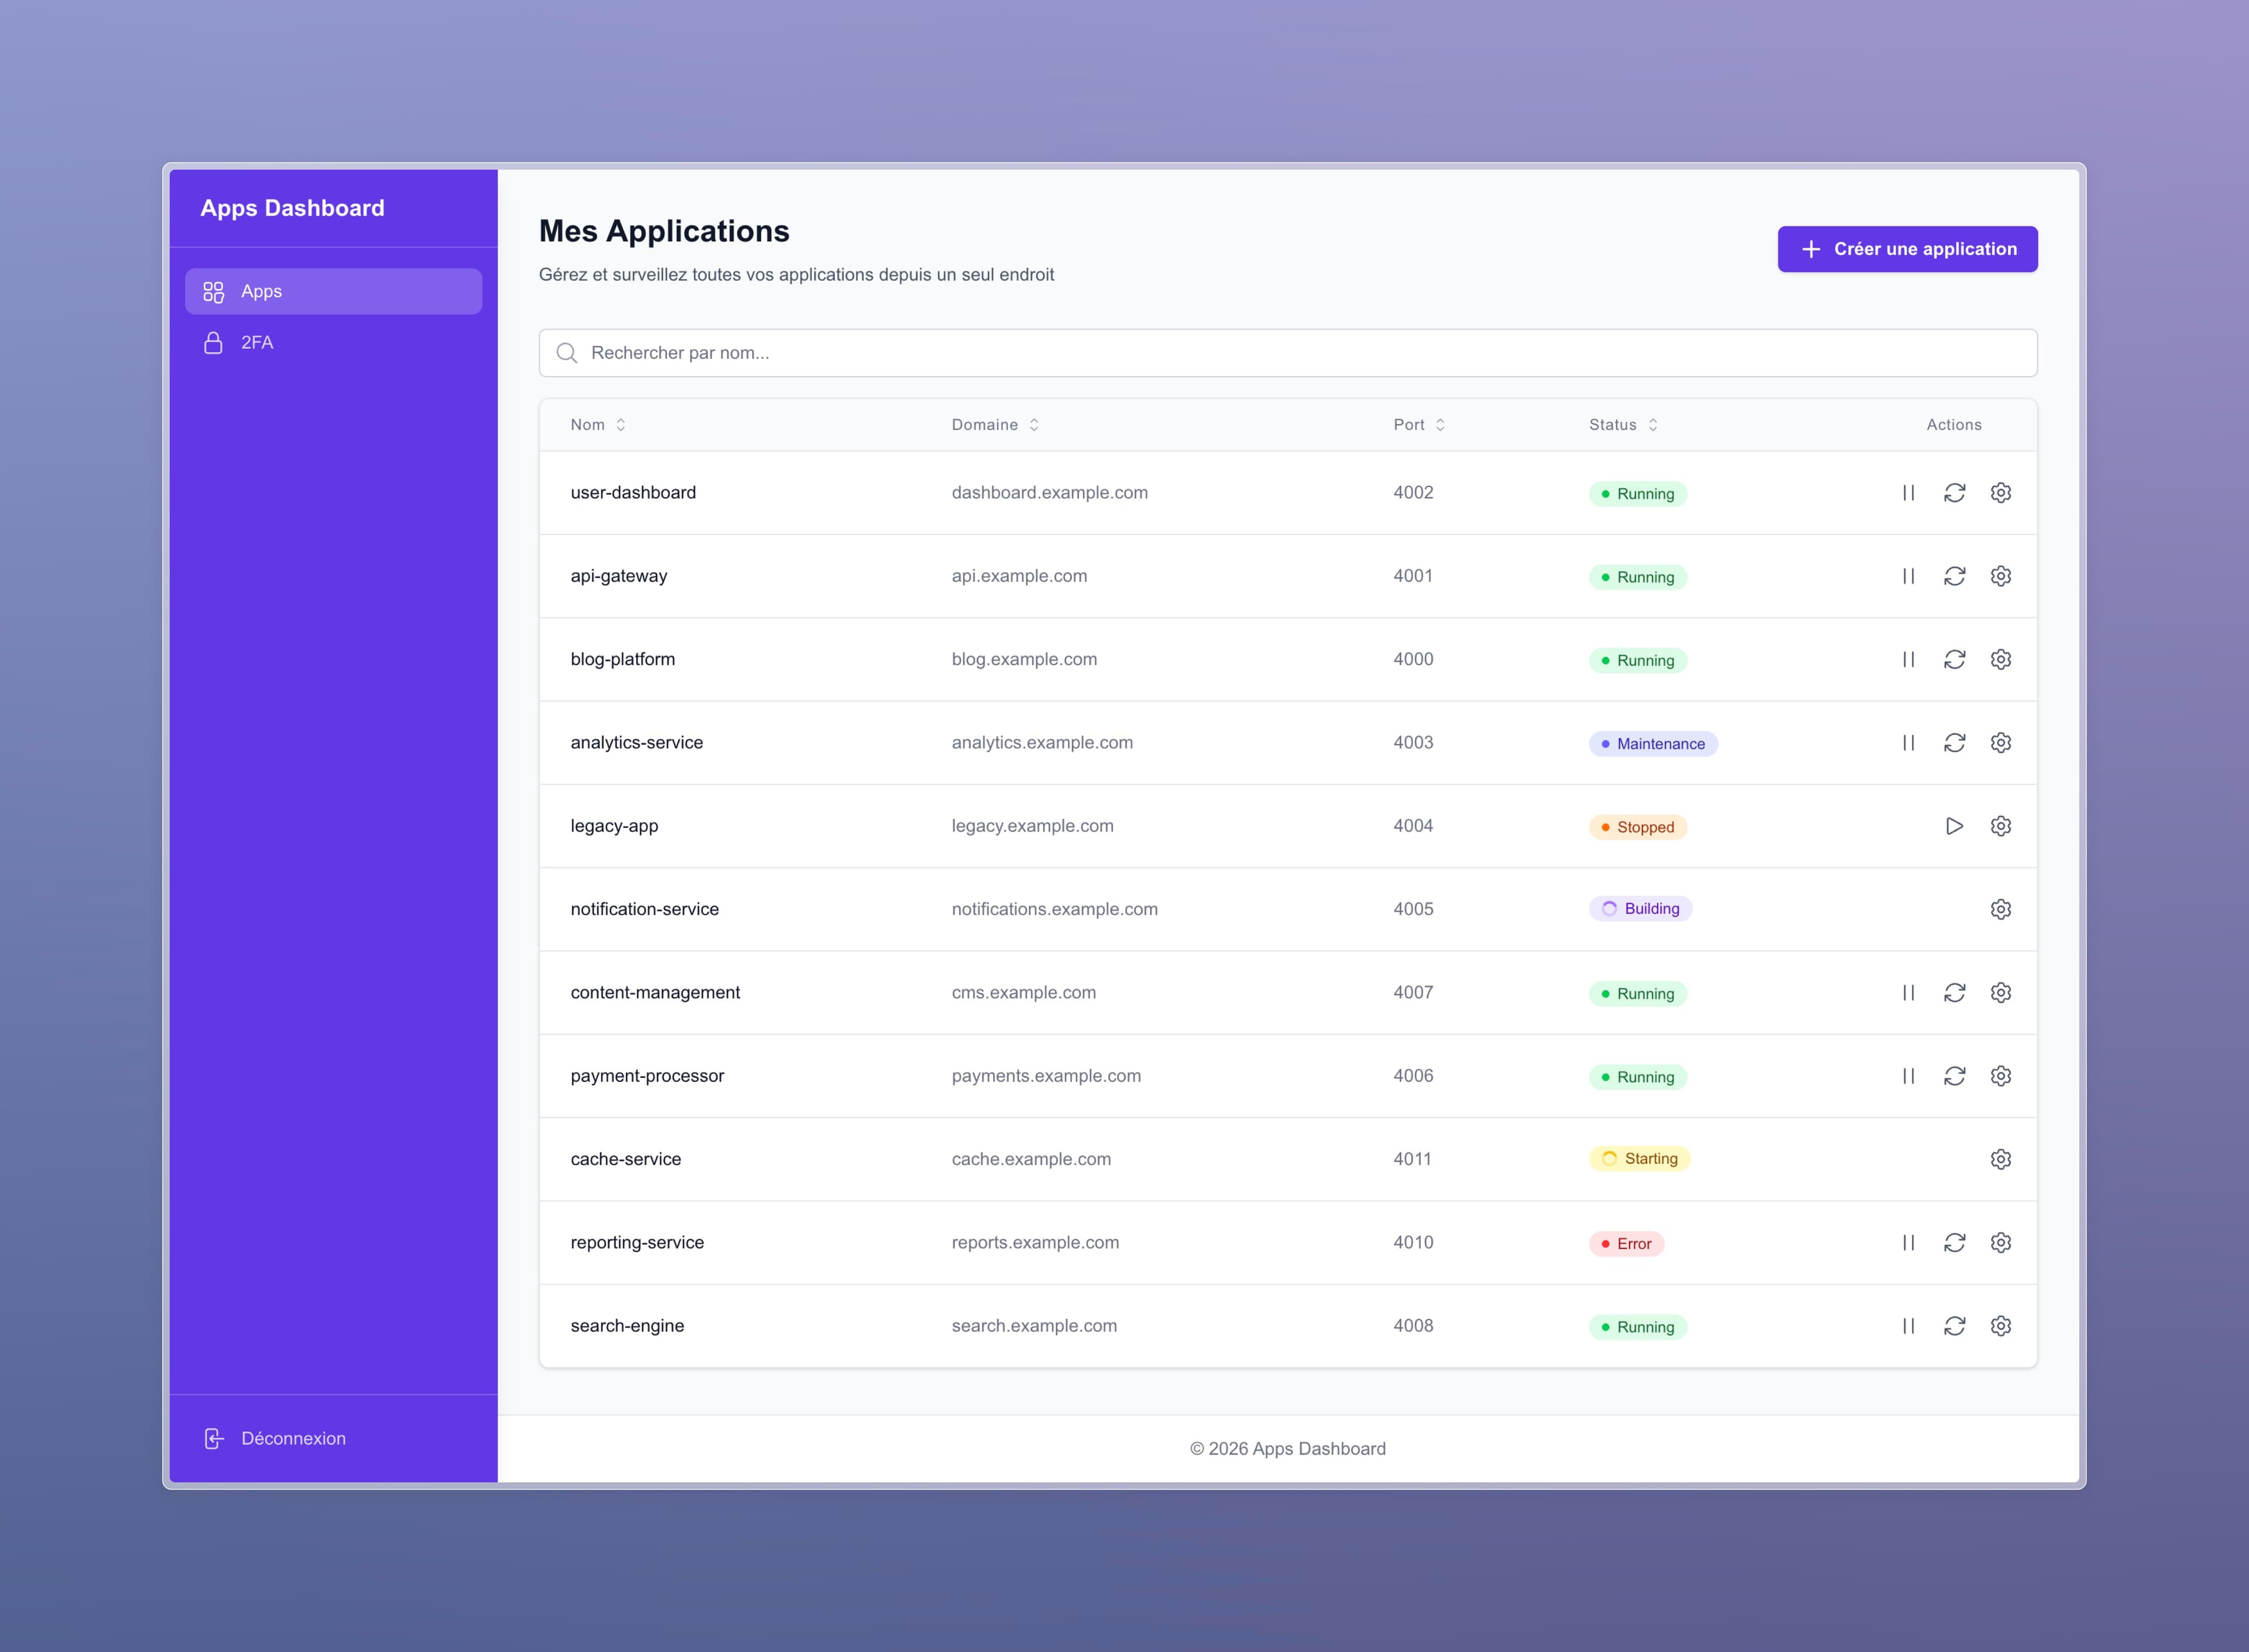Screen dimensions: 2249x1652
Task: Switch to the 2FA section
Action: click(256, 342)
